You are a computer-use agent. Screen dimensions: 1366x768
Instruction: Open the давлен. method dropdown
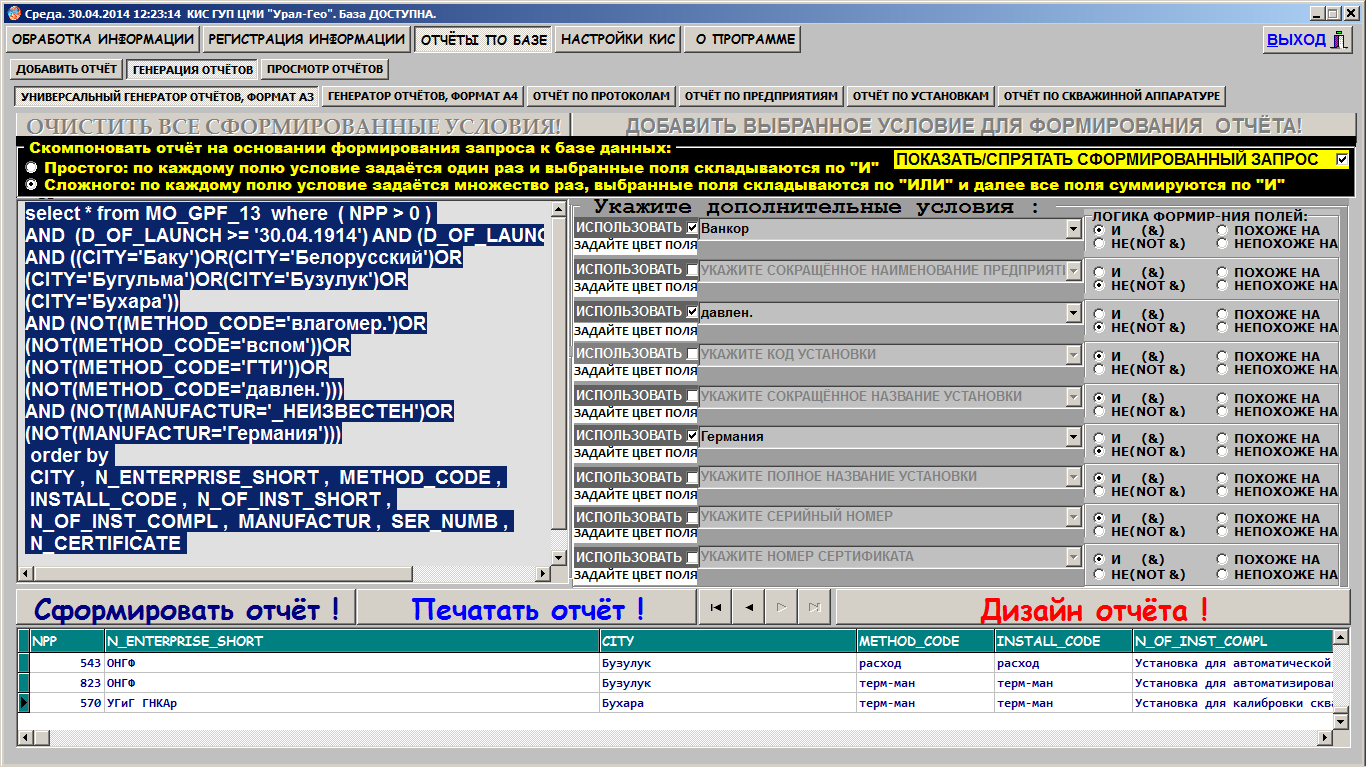point(1074,313)
